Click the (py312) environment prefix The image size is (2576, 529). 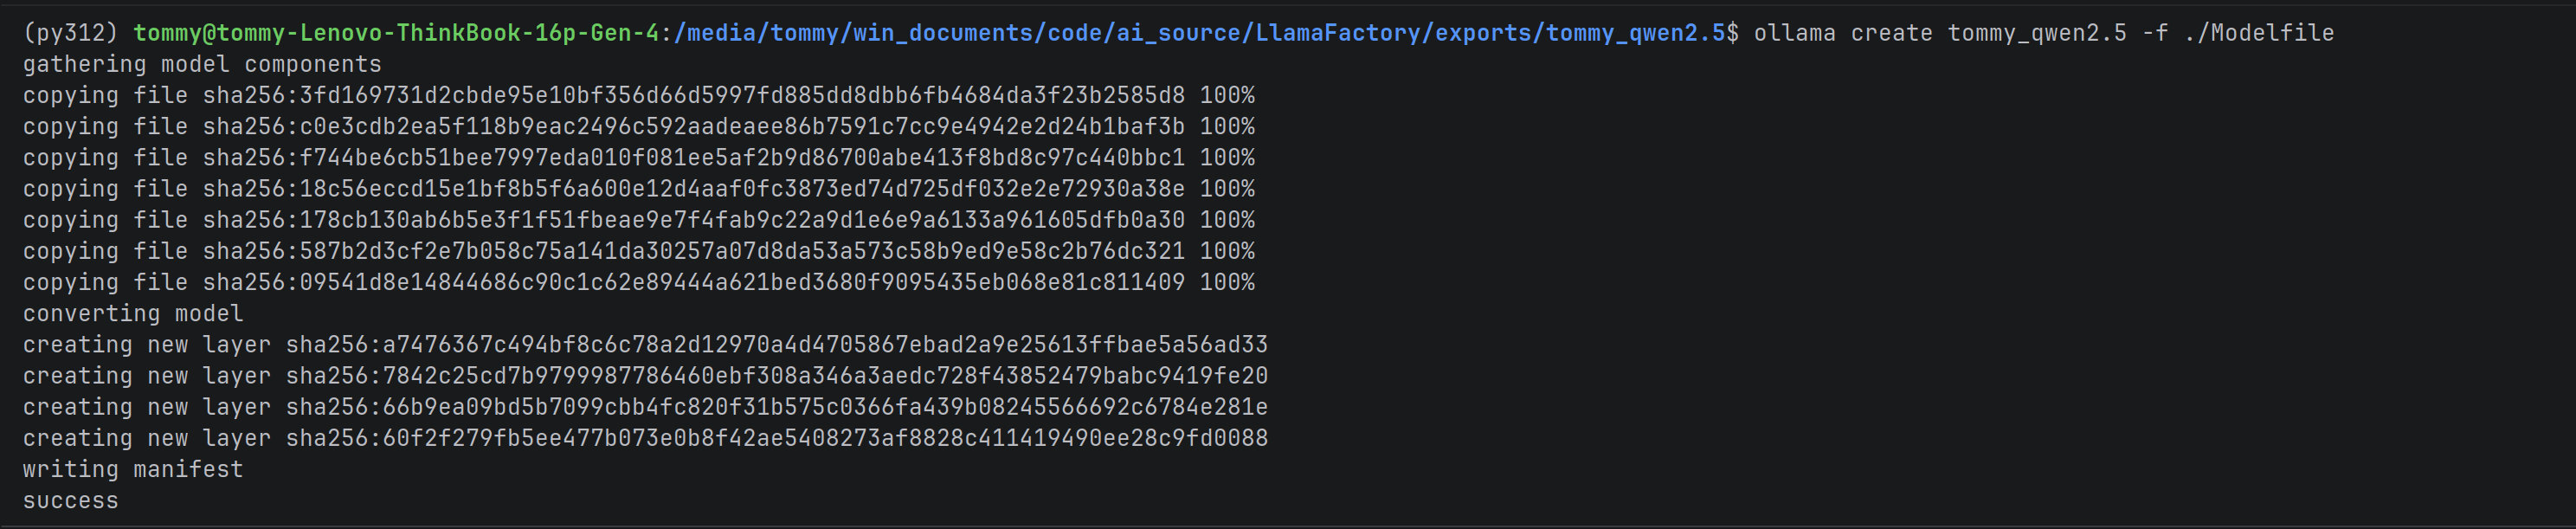[70, 33]
